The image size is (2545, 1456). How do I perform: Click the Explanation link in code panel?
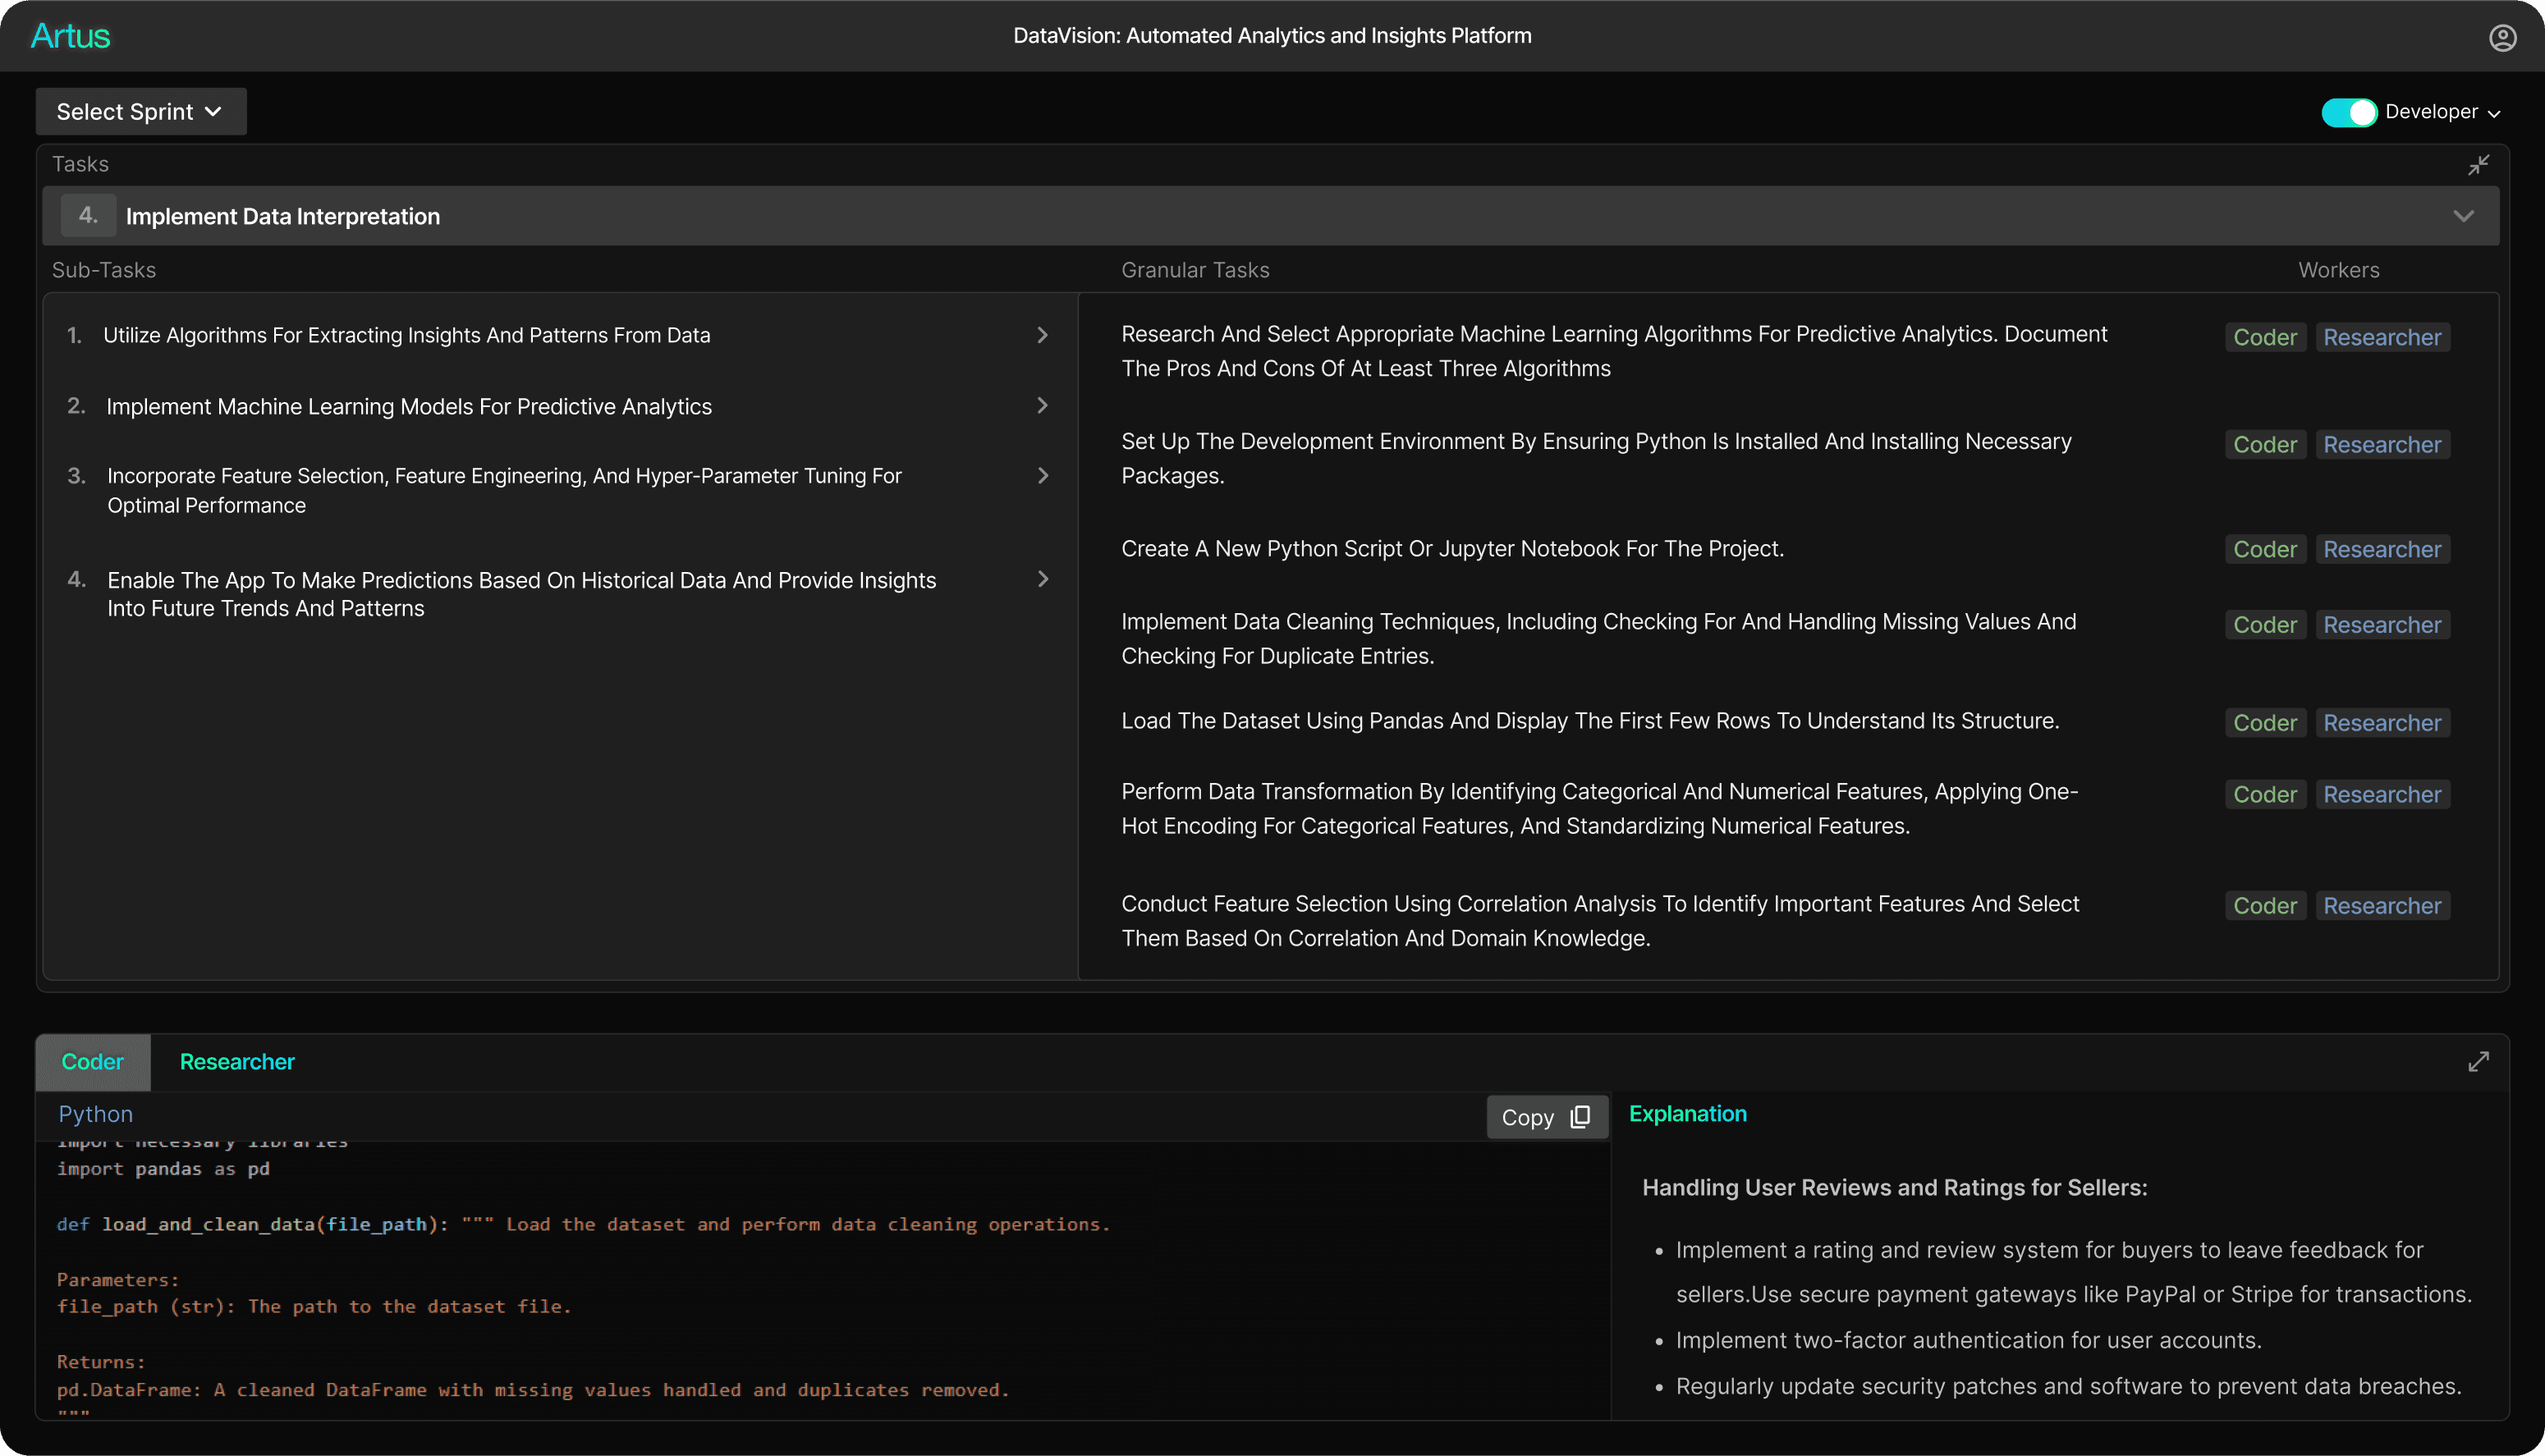[1689, 1114]
